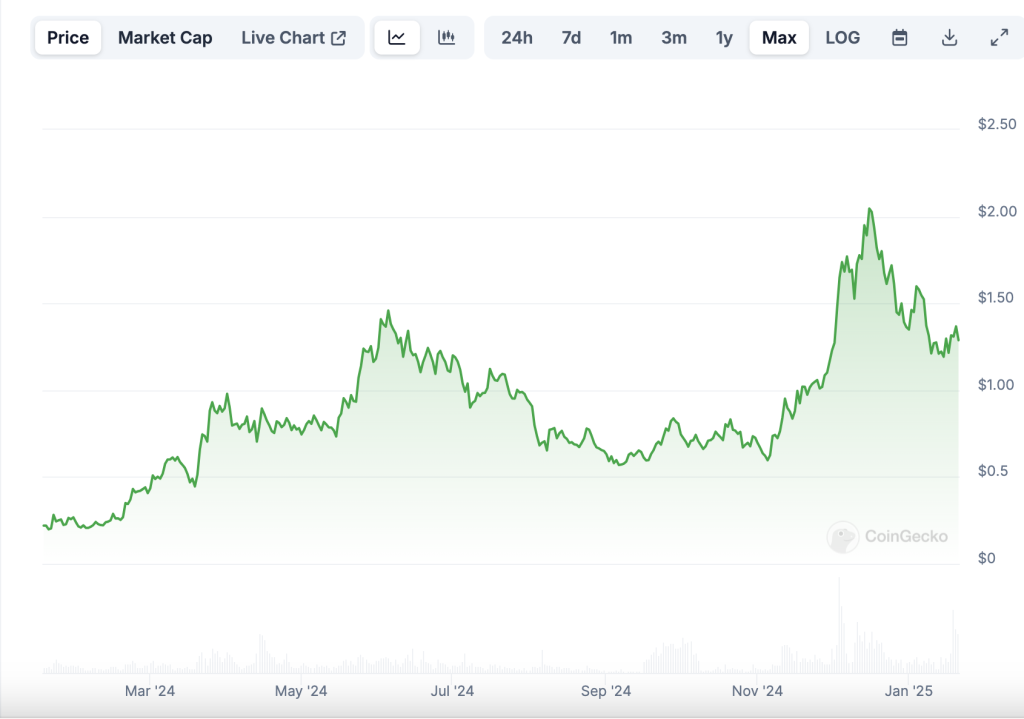Open the calendar date range picker
The height and width of the screenshot is (719, 1024).
pos(899,38)
